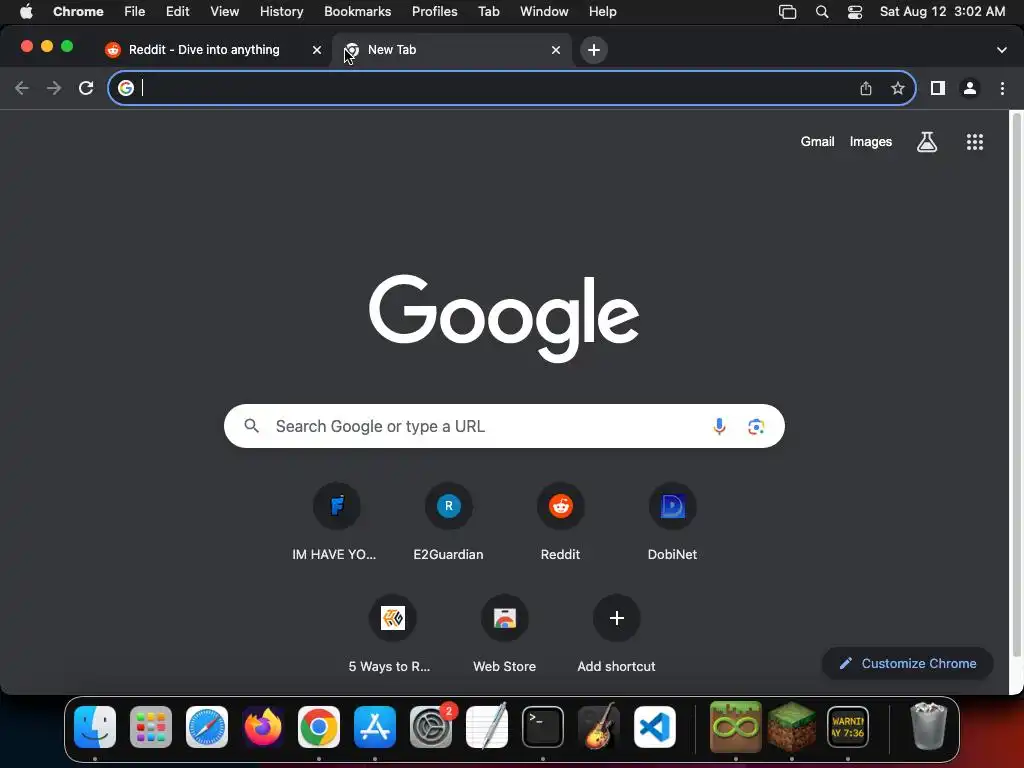Click the Sat Aug 12 3:02 AM clock
1024x768 pixels.
point(942,12)
